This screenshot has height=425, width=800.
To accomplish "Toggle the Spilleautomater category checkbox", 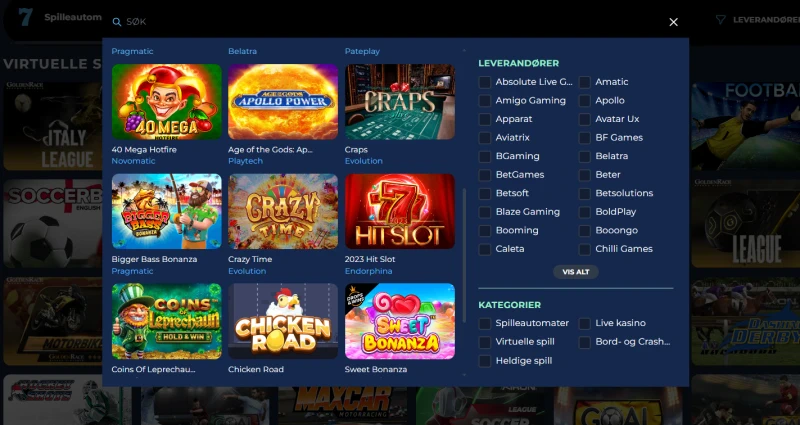I will [x=485, y=324].
